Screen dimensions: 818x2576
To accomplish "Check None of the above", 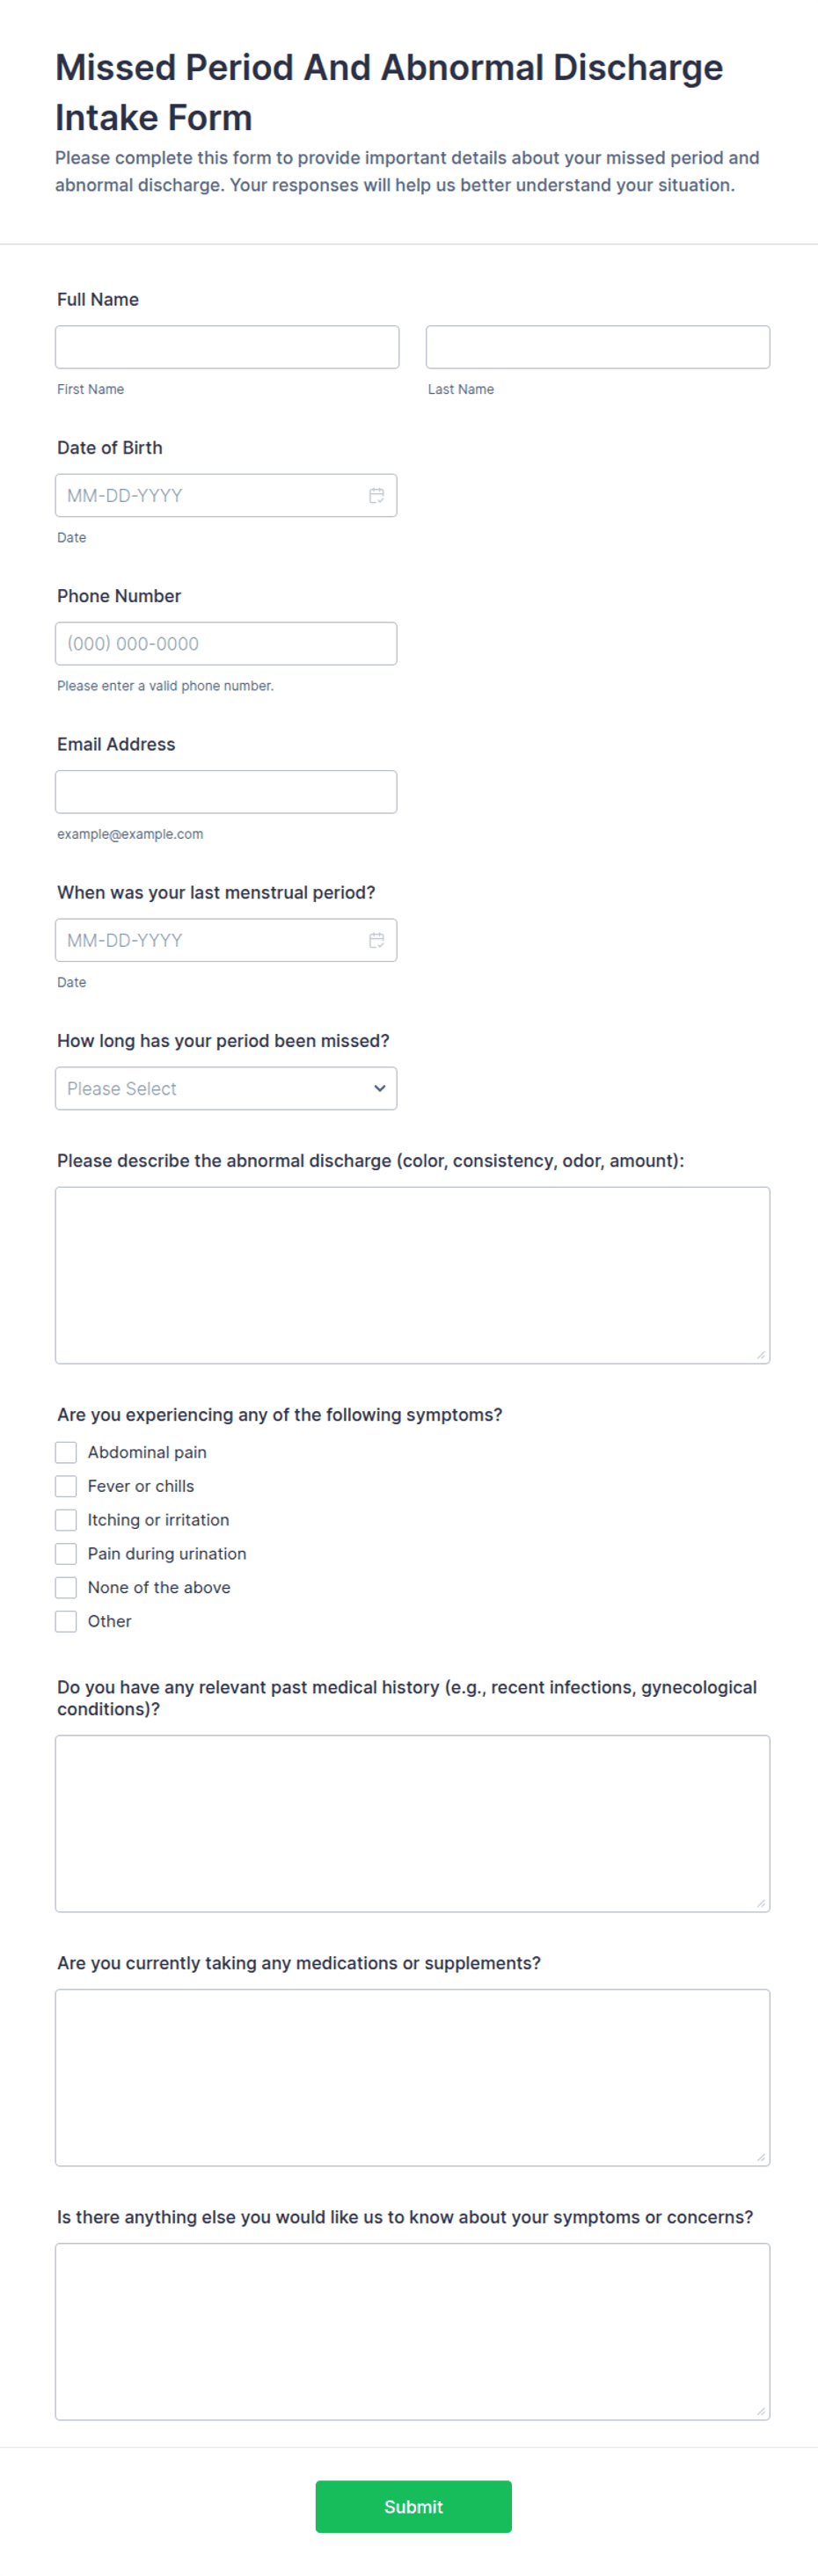I will click(x=66, y=1589).
